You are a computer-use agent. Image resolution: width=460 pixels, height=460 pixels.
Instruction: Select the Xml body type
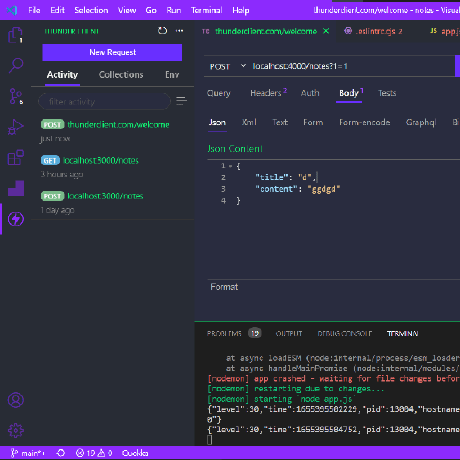click(249, 122)
